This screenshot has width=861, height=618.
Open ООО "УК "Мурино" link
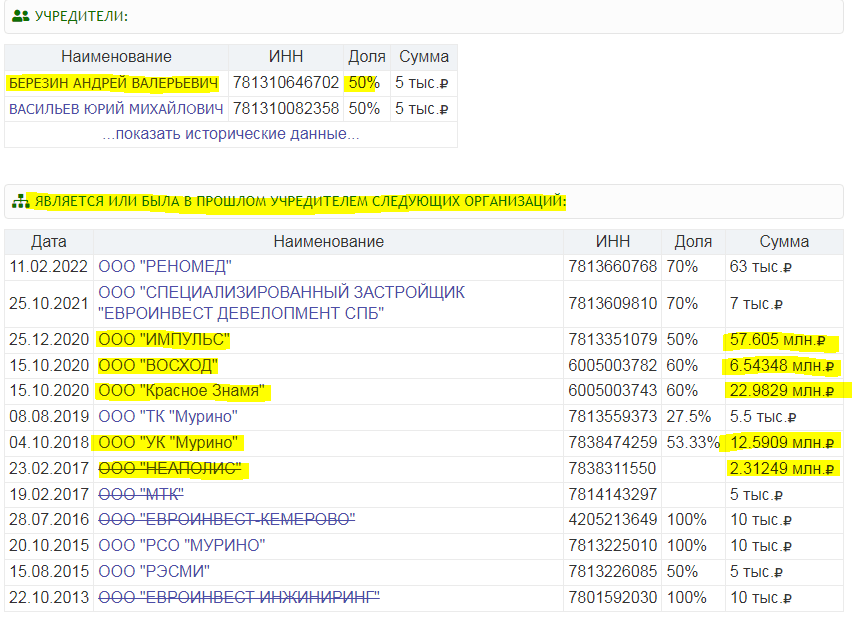point(168,443)
